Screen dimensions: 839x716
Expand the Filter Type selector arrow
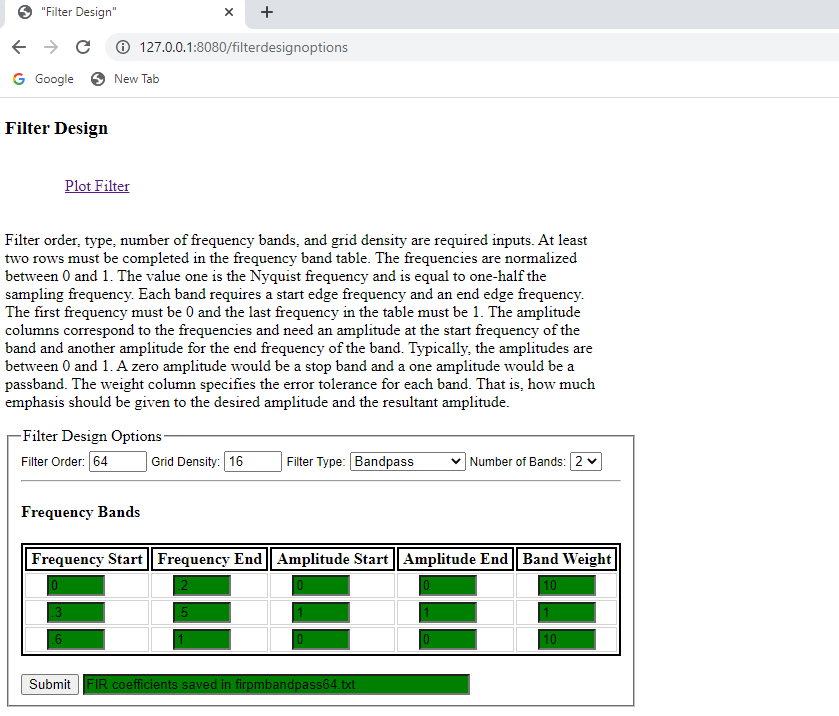[456, 461]
